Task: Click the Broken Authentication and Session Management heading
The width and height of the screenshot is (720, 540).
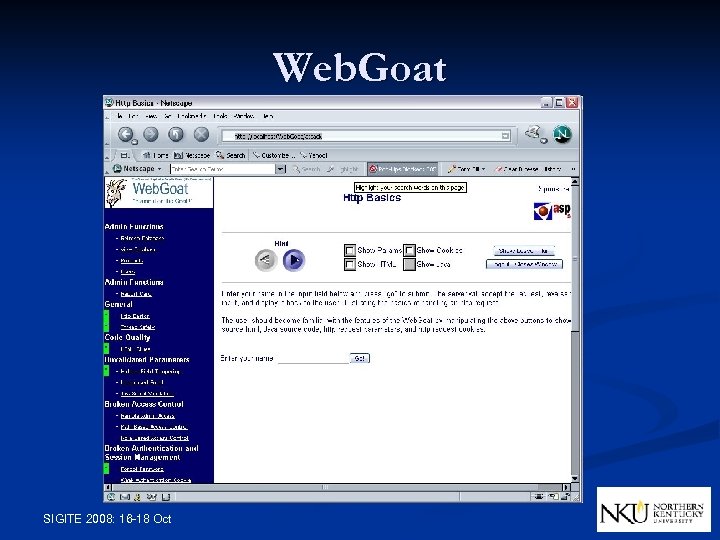Action: pos(152,453)
